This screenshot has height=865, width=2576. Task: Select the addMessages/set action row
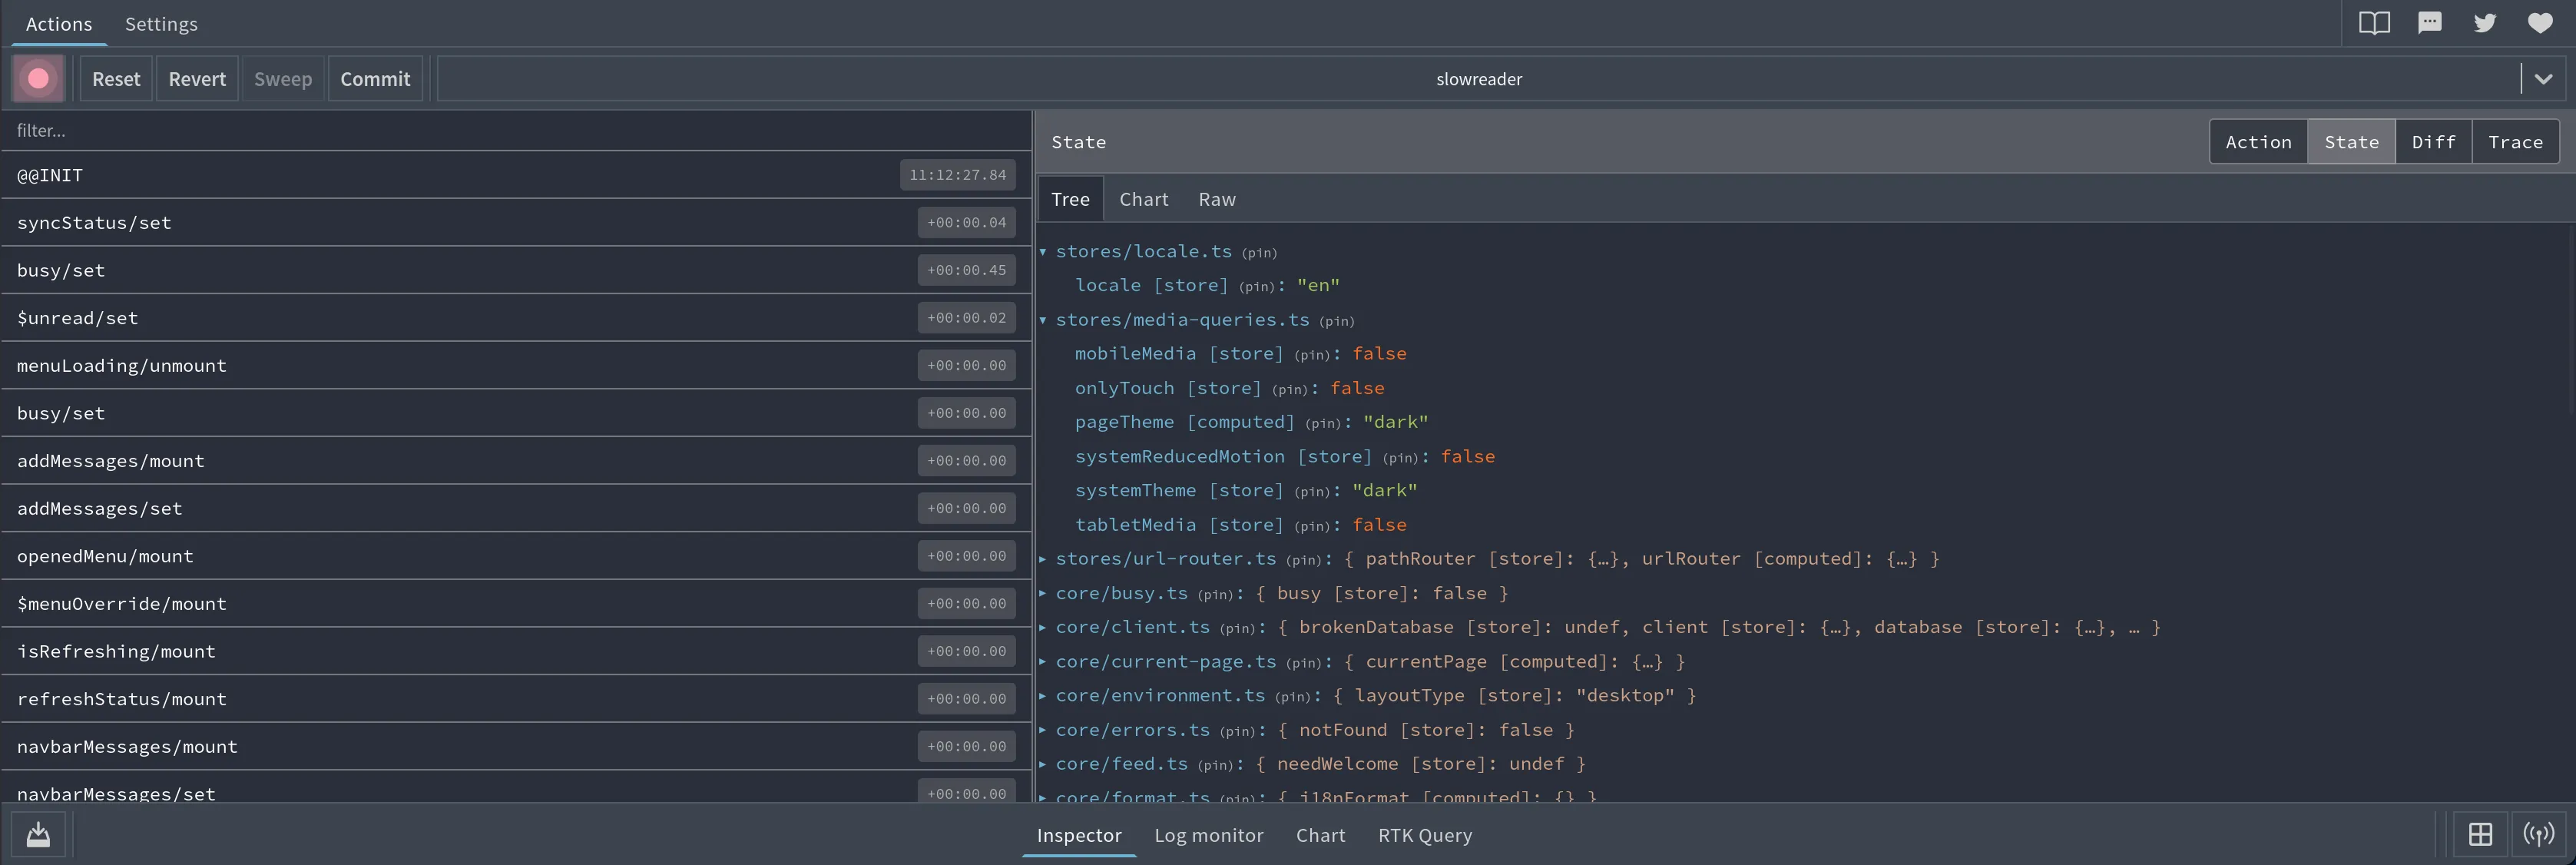pyautogui.click(x=516, y=509)
